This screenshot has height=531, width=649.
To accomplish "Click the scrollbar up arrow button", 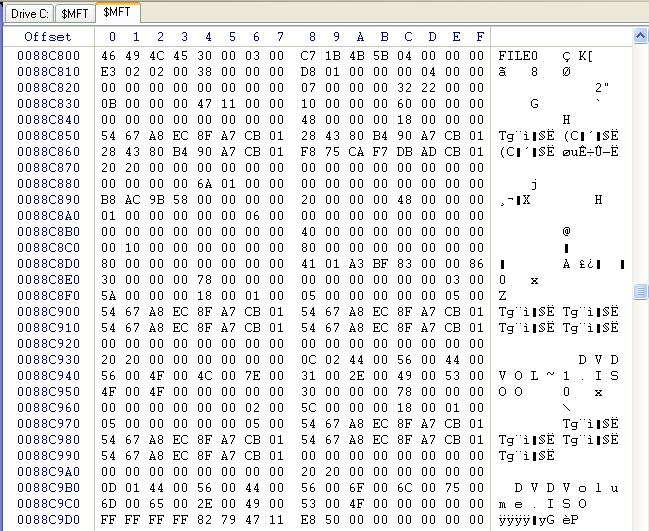I will (640, 37).
